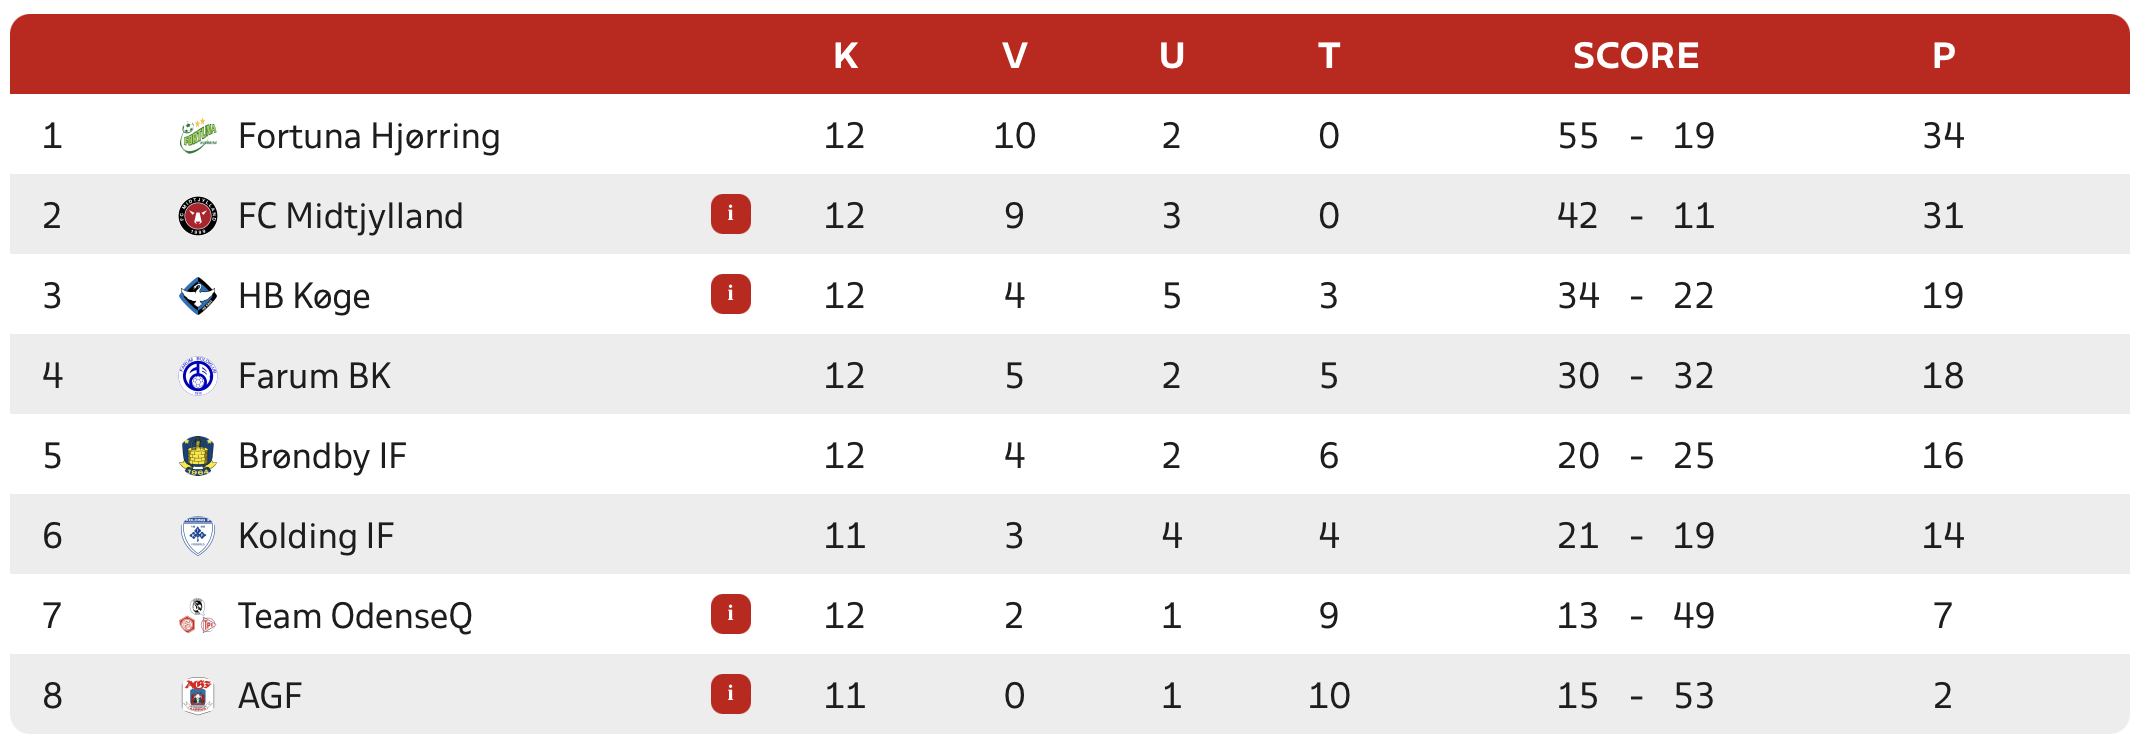The height and width of the screenshot is (756, 2150).
Task: Click the AGF club crest
Action: 198,695
